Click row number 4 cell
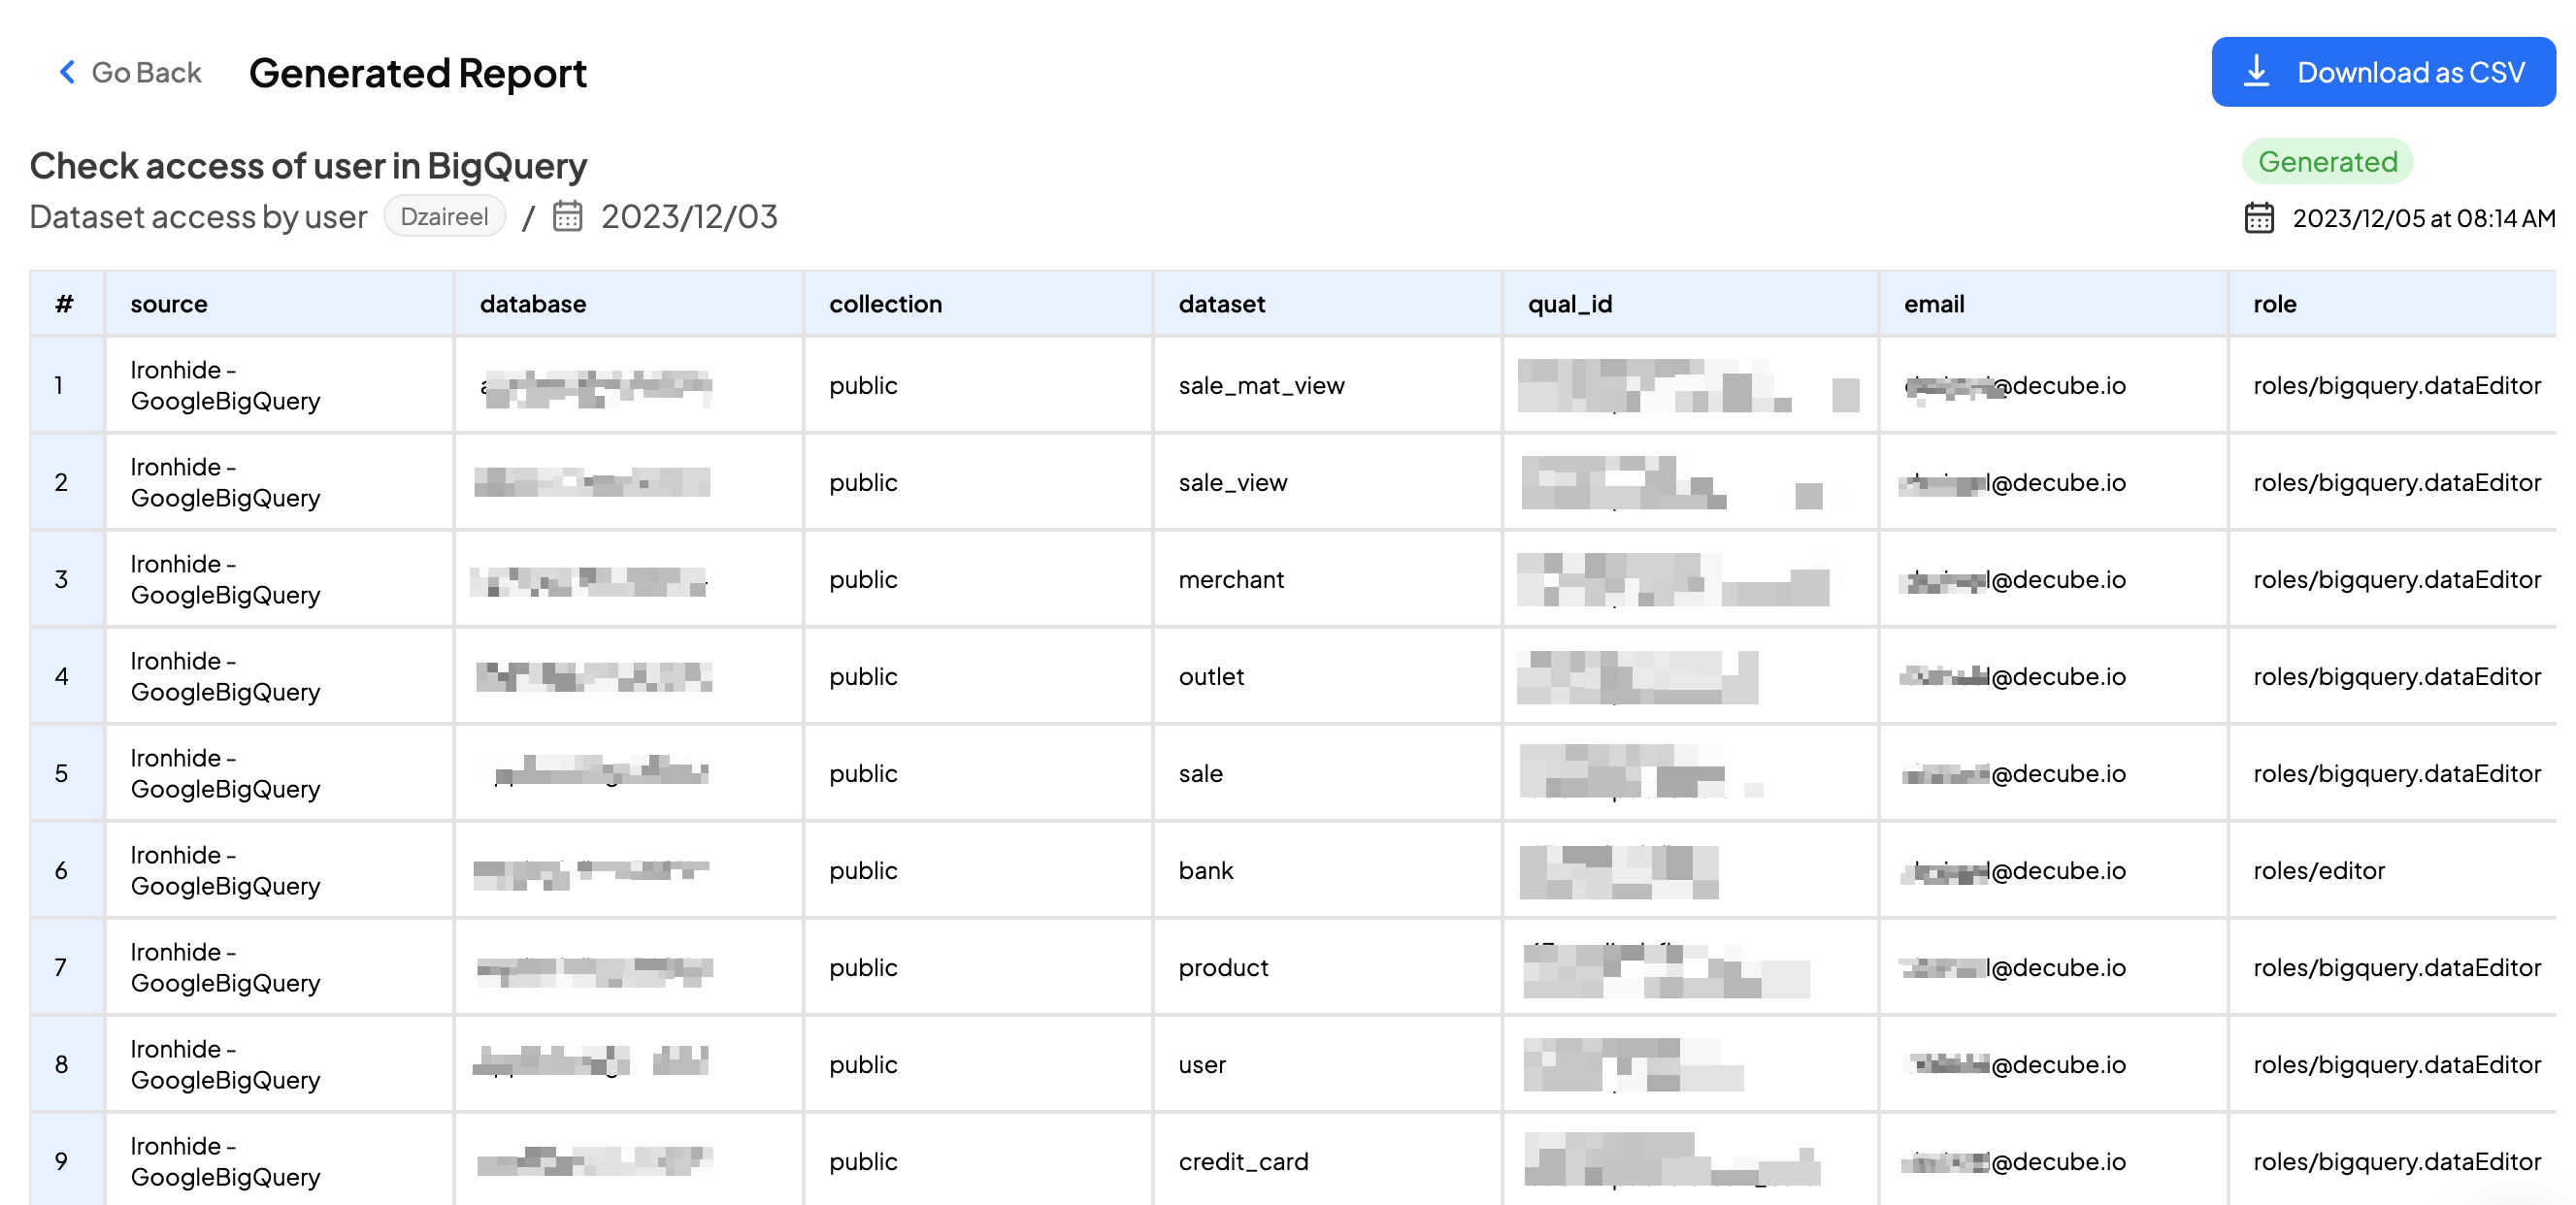 (62, 677)
